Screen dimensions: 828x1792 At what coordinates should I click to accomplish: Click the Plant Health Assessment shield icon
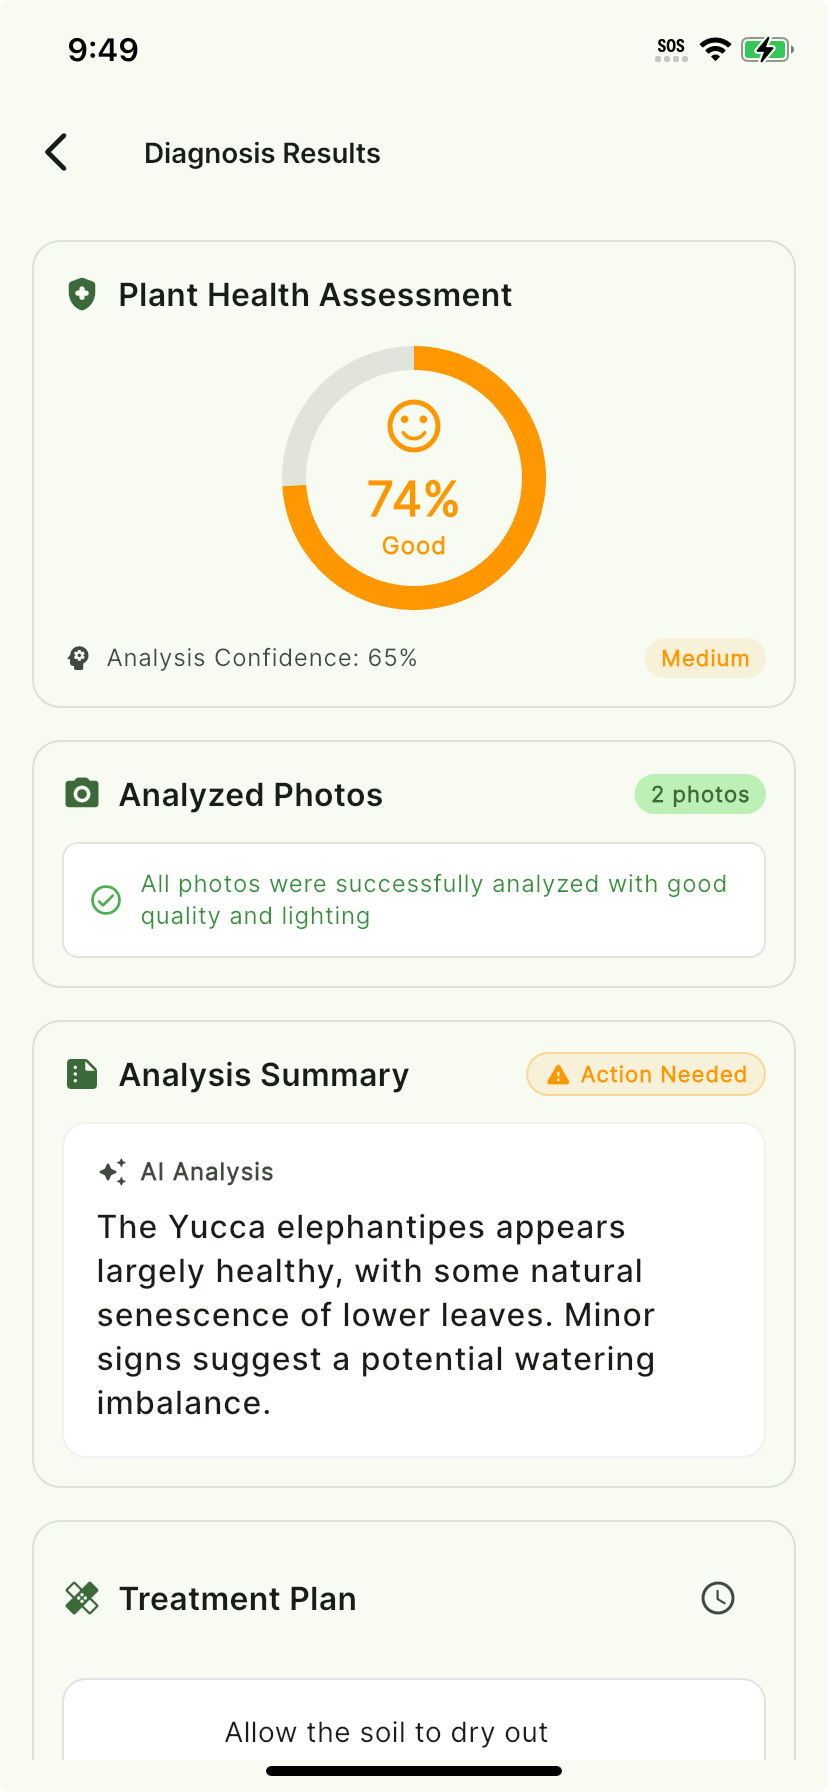point(80,294)
